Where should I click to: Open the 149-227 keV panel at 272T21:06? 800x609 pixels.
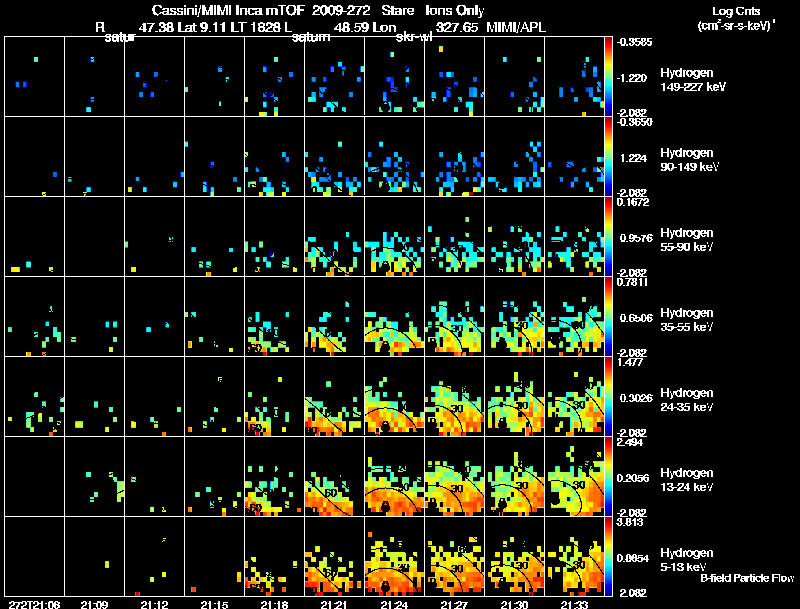[34, 76]
